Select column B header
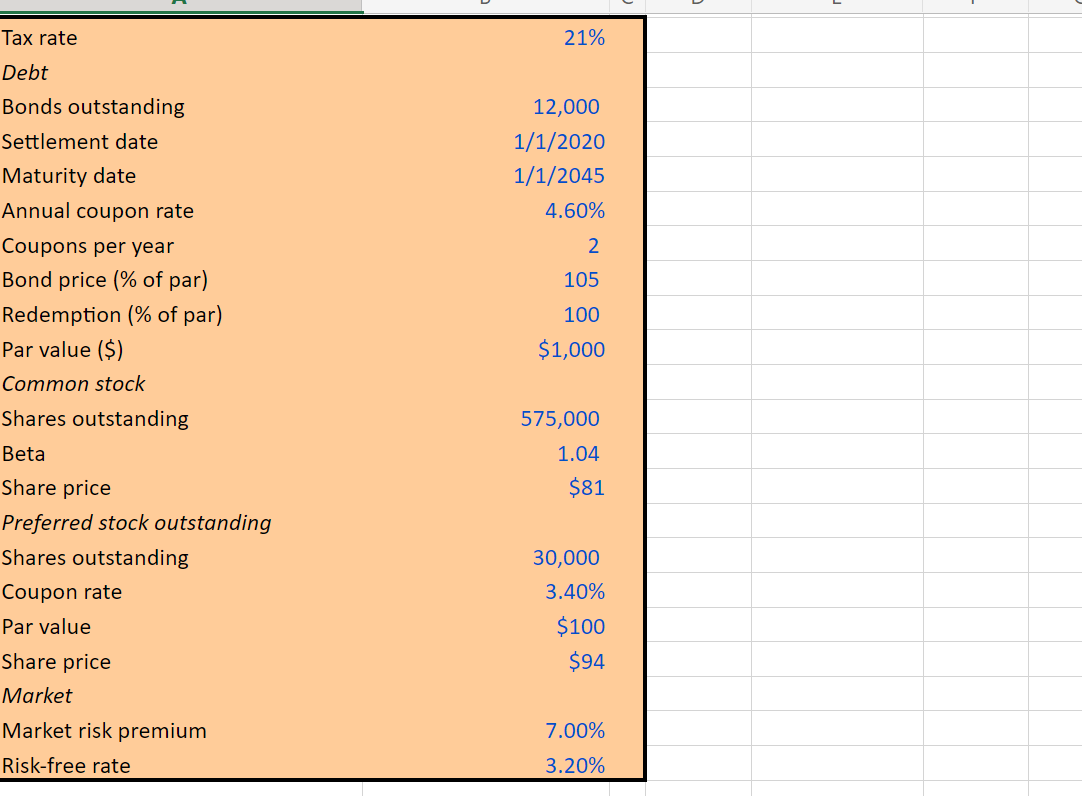The image size is (1082, 796). [x=484, y=6]
